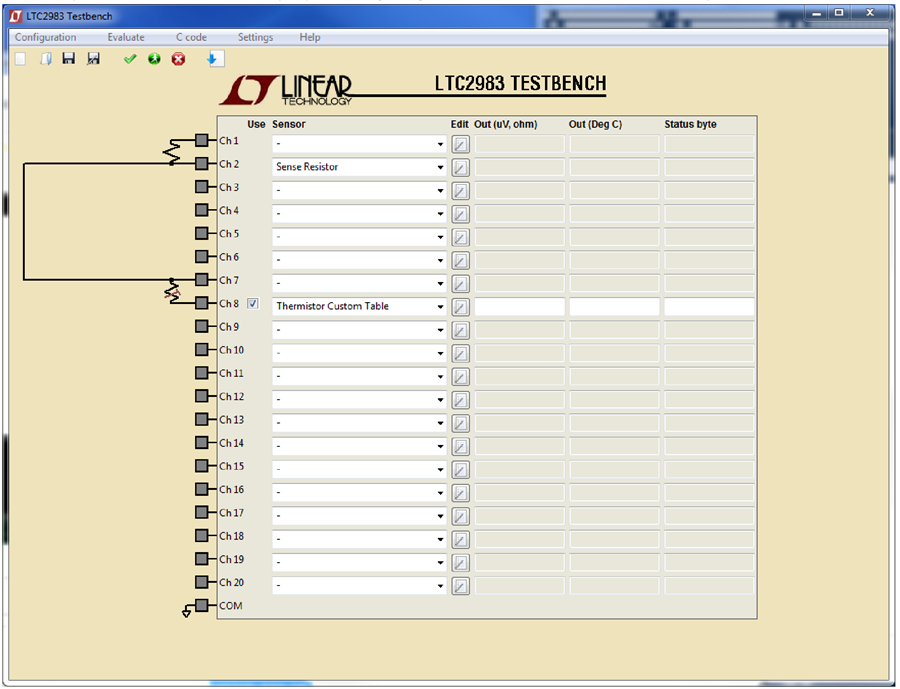This screenshot has height=689, width=900.
Task: Stop evaluation with the red X icon
Action: point(179,59)
